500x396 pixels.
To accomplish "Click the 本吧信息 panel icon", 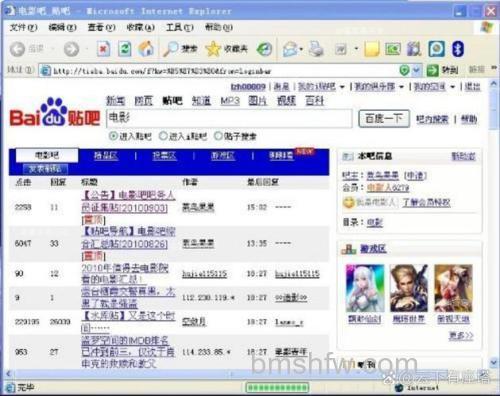I will pyautogui.click(x=348, y=156).
